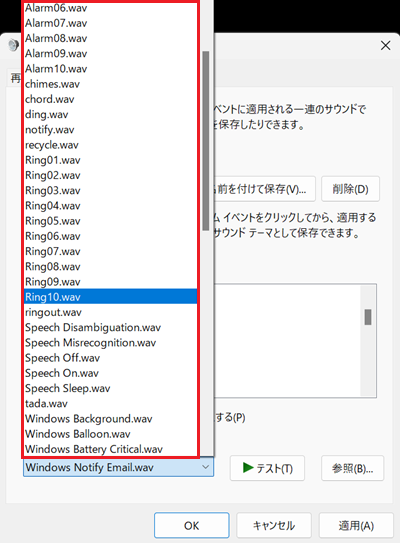400x543 pixels.
Task: Choose recycle.wav from the list
Action: [111, 145]
